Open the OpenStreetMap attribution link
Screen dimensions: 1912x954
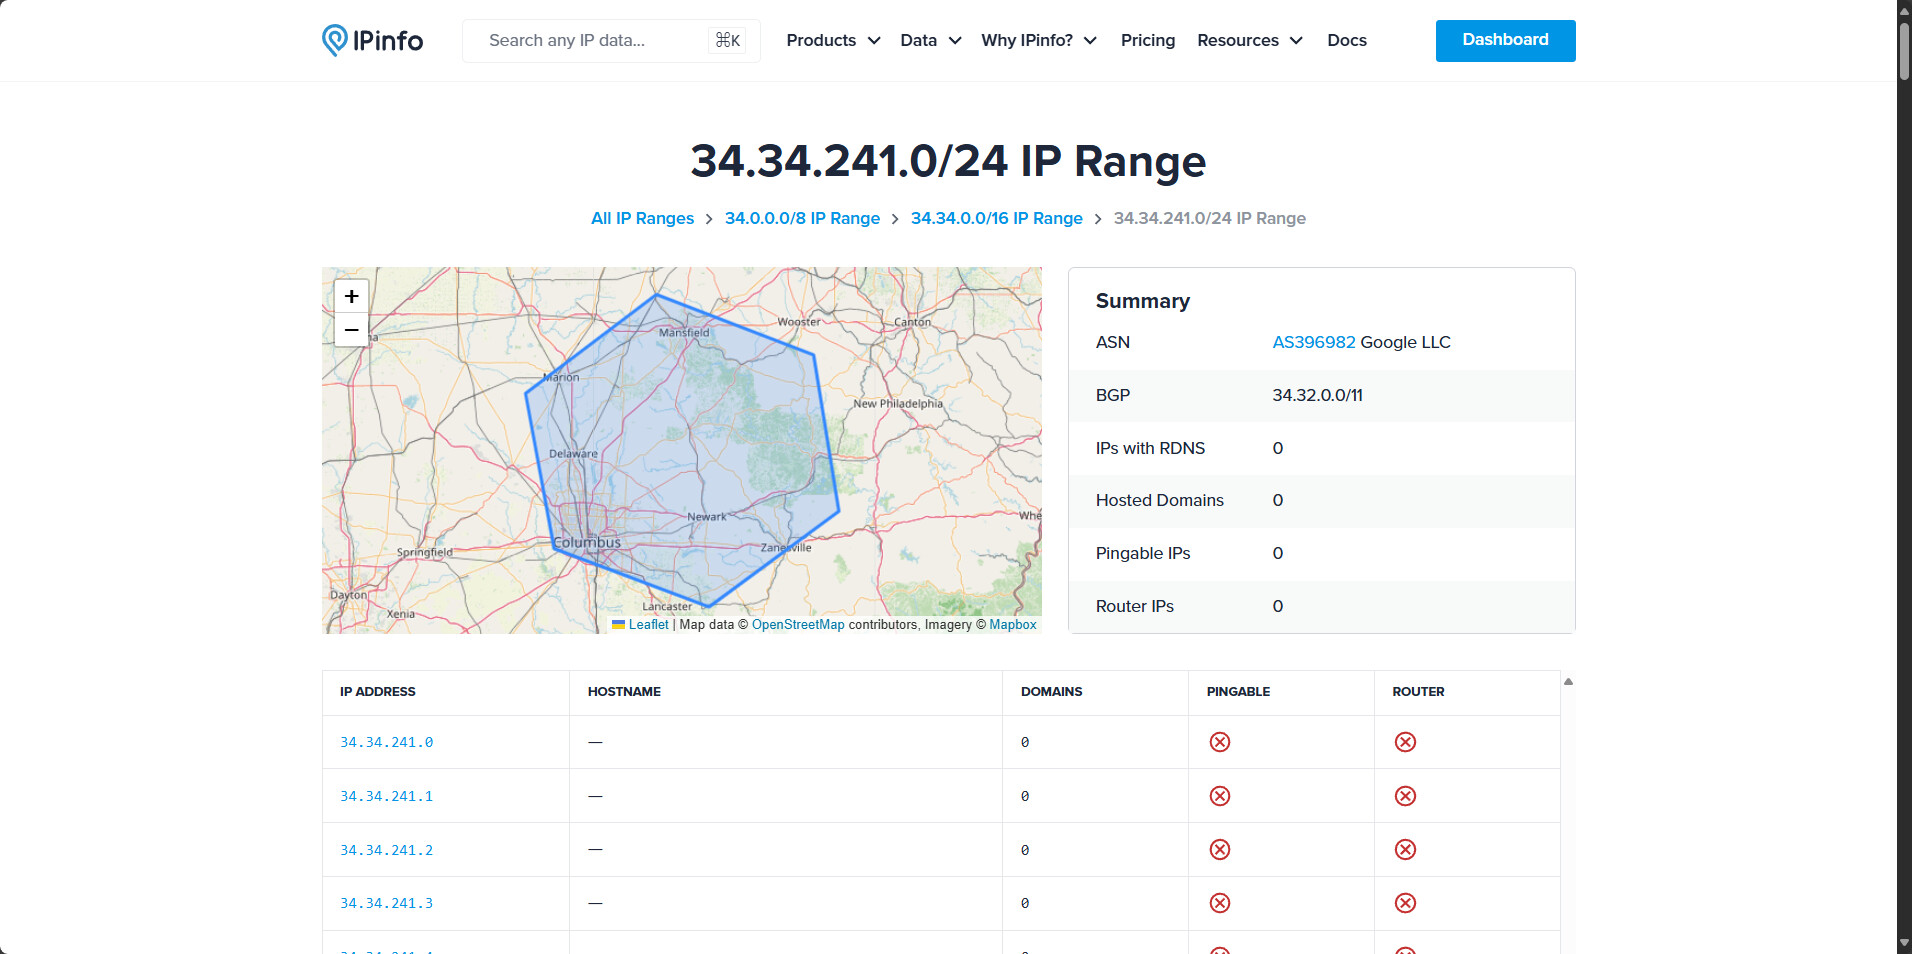[x=798, y=624]
